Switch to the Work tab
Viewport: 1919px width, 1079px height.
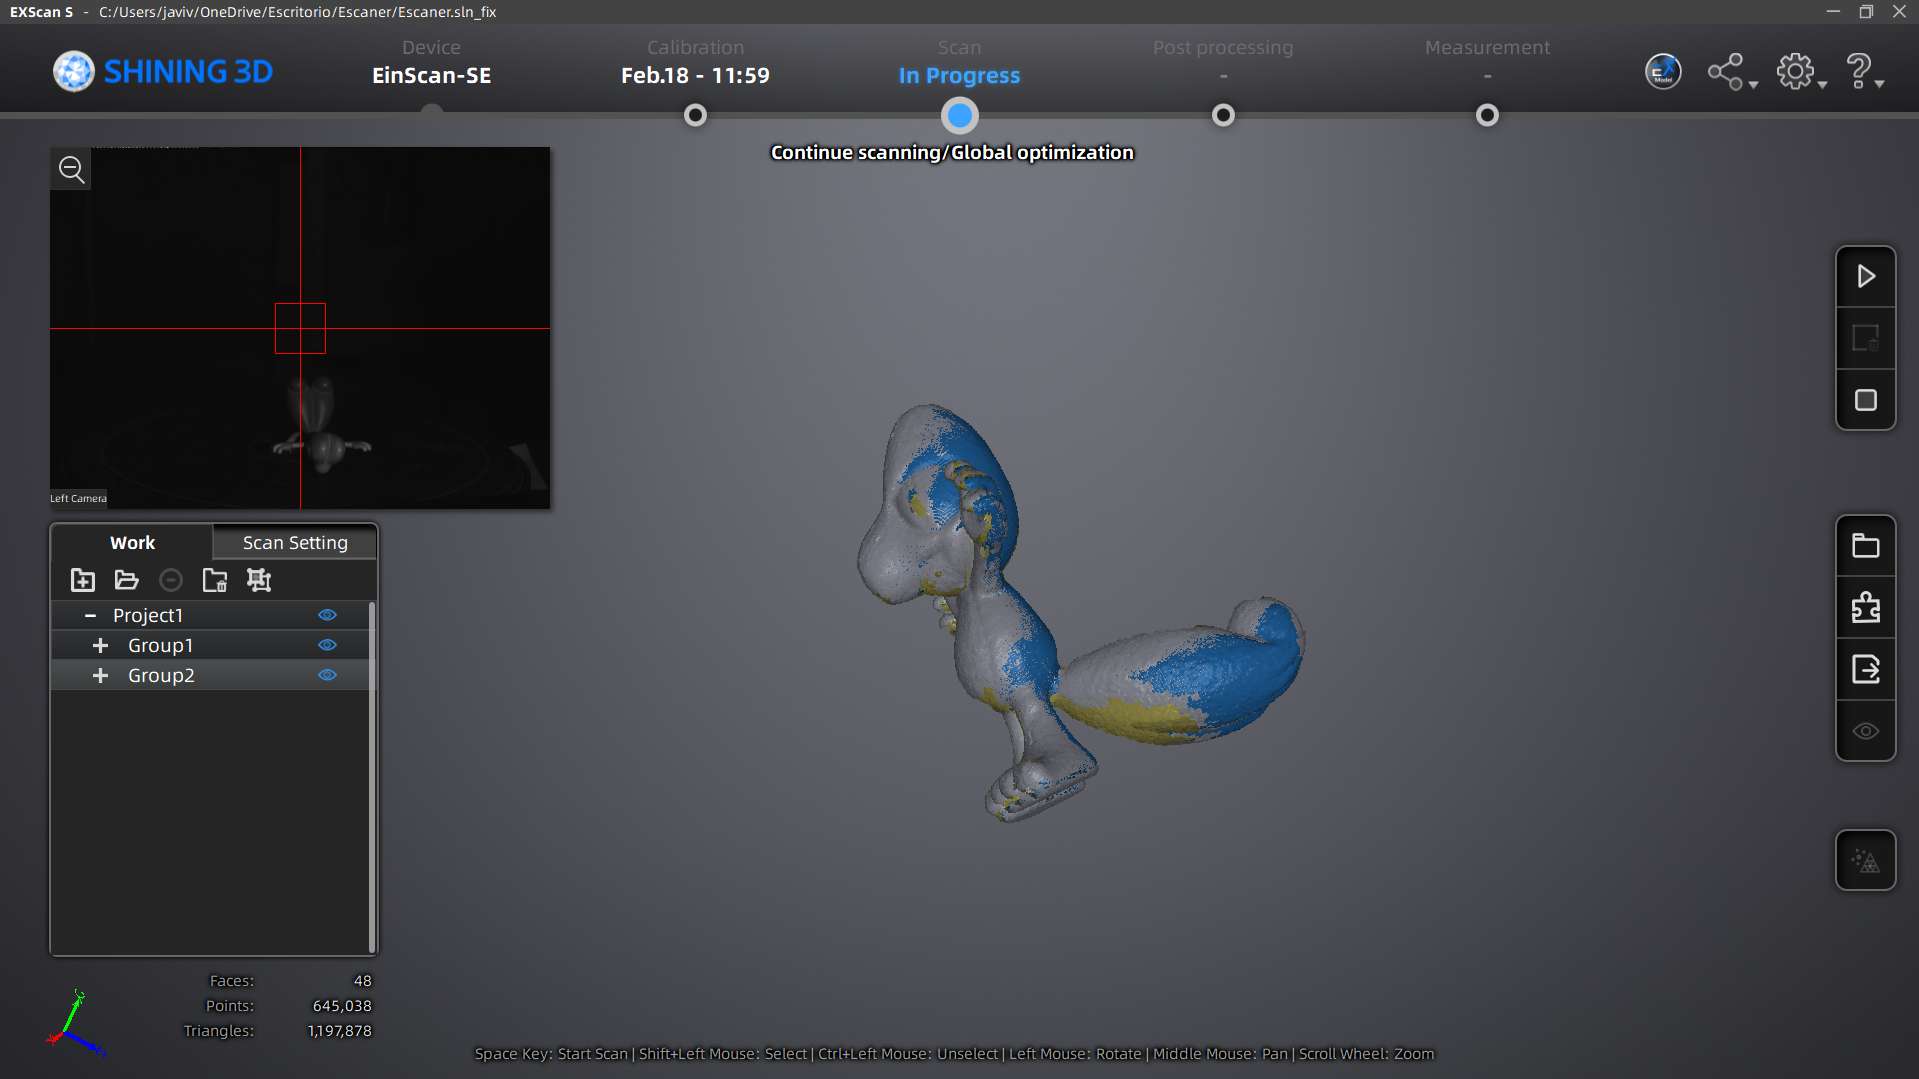tap(132, 542)
